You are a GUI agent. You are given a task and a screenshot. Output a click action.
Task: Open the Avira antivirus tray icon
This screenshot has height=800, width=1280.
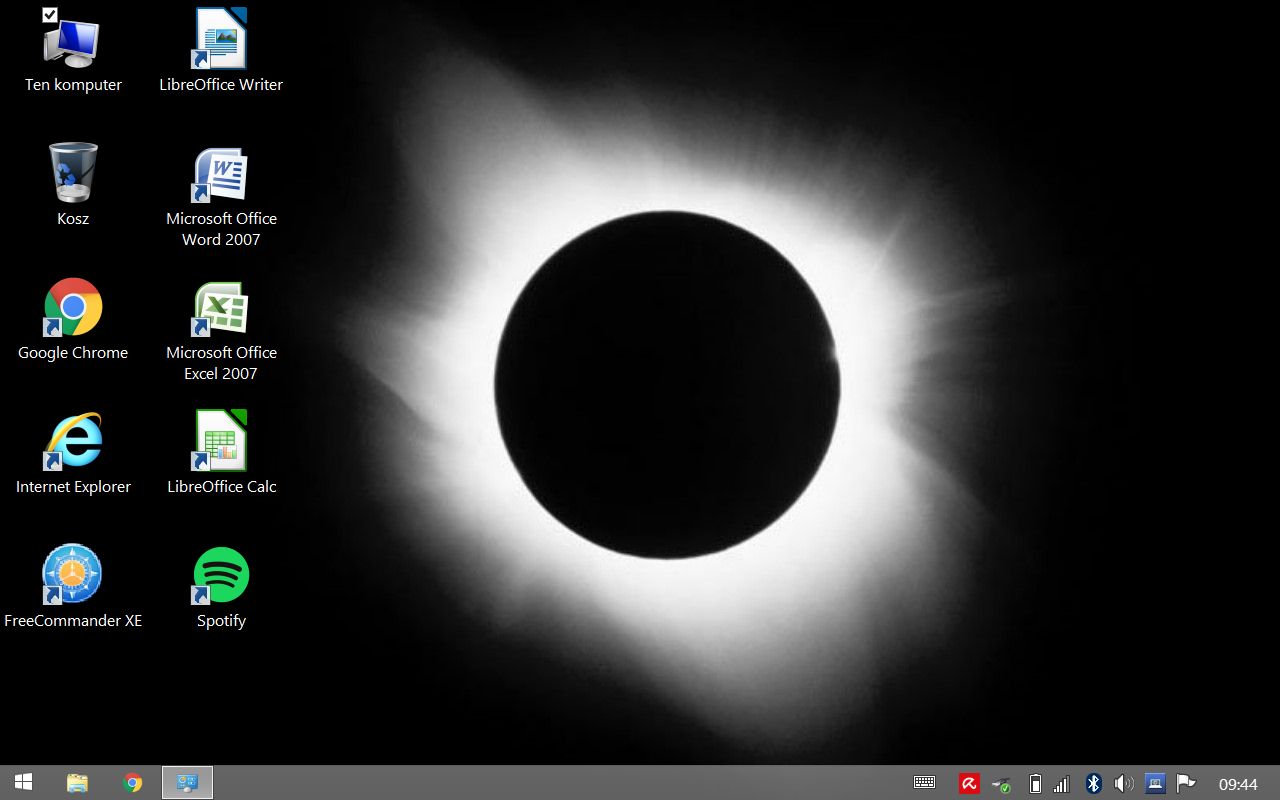[x=968, y=784]
